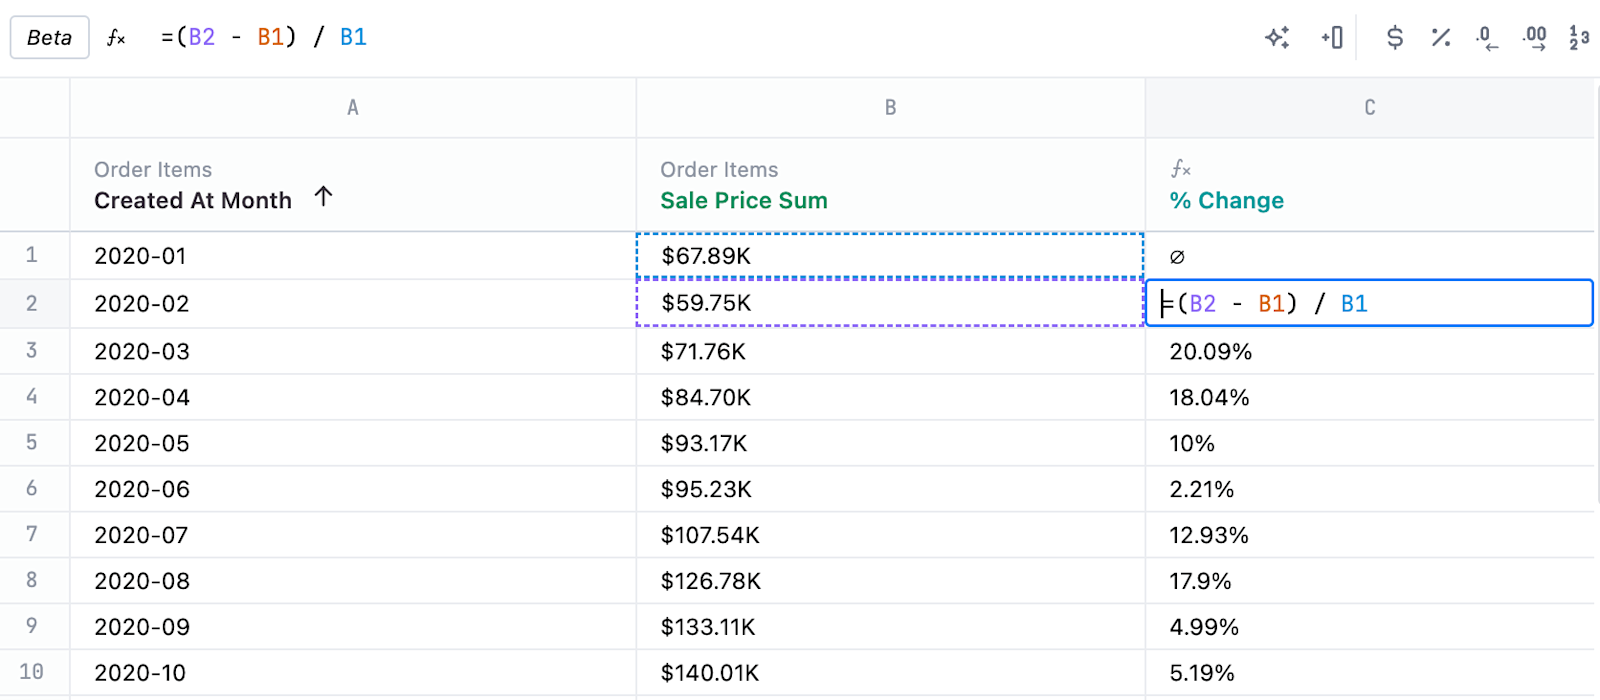Apply currency dollar format
The height and width of the screenshot is (700, 1600).
pos(1394,38)
